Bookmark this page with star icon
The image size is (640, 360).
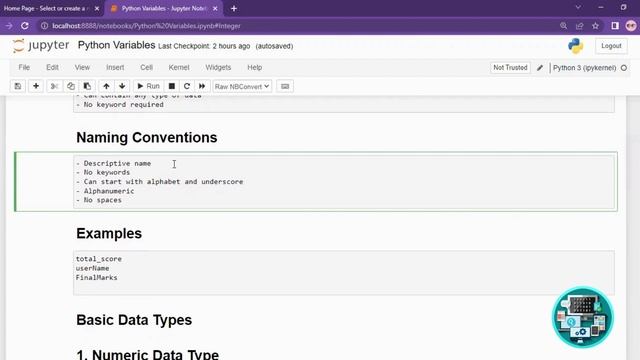596,26
